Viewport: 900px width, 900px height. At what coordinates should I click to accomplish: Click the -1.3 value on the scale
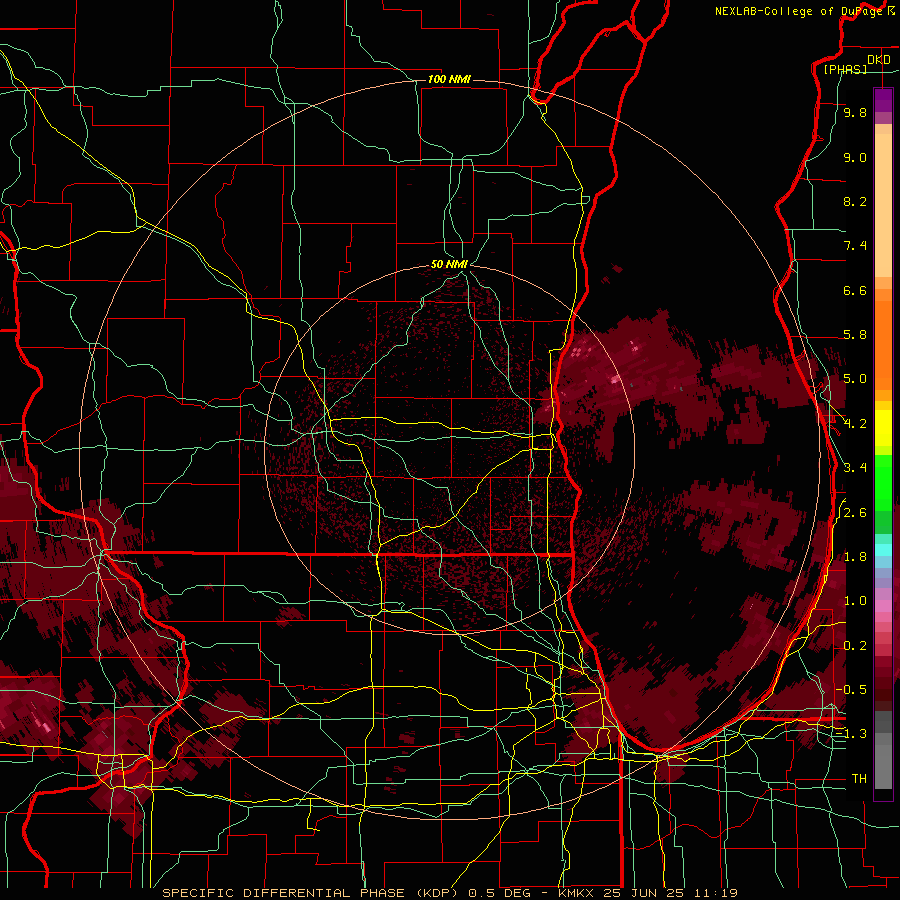click(851, 734)
